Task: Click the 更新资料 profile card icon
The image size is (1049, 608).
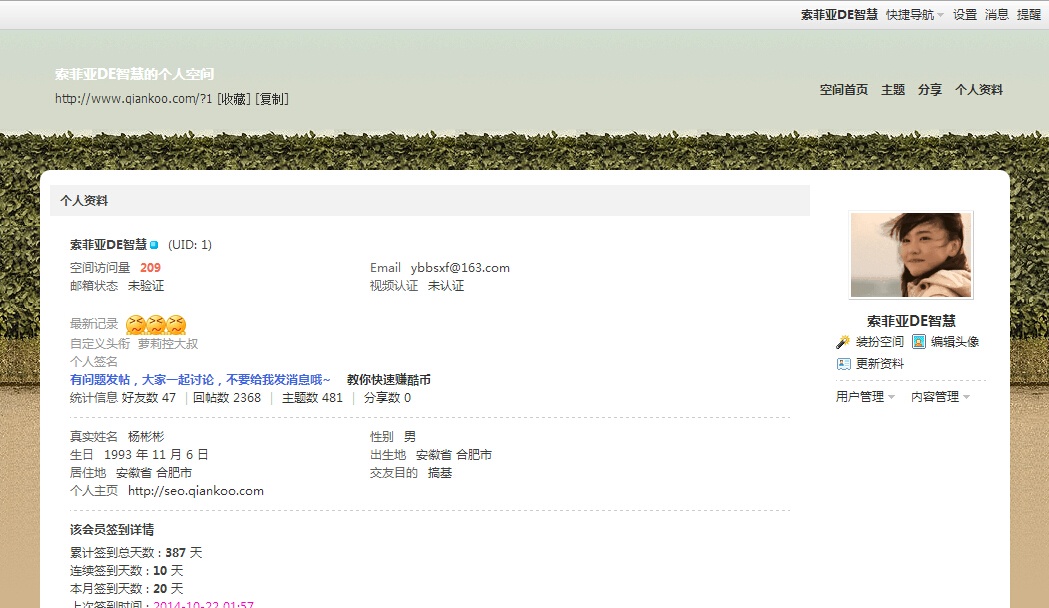Action: [x=843, y=364]
